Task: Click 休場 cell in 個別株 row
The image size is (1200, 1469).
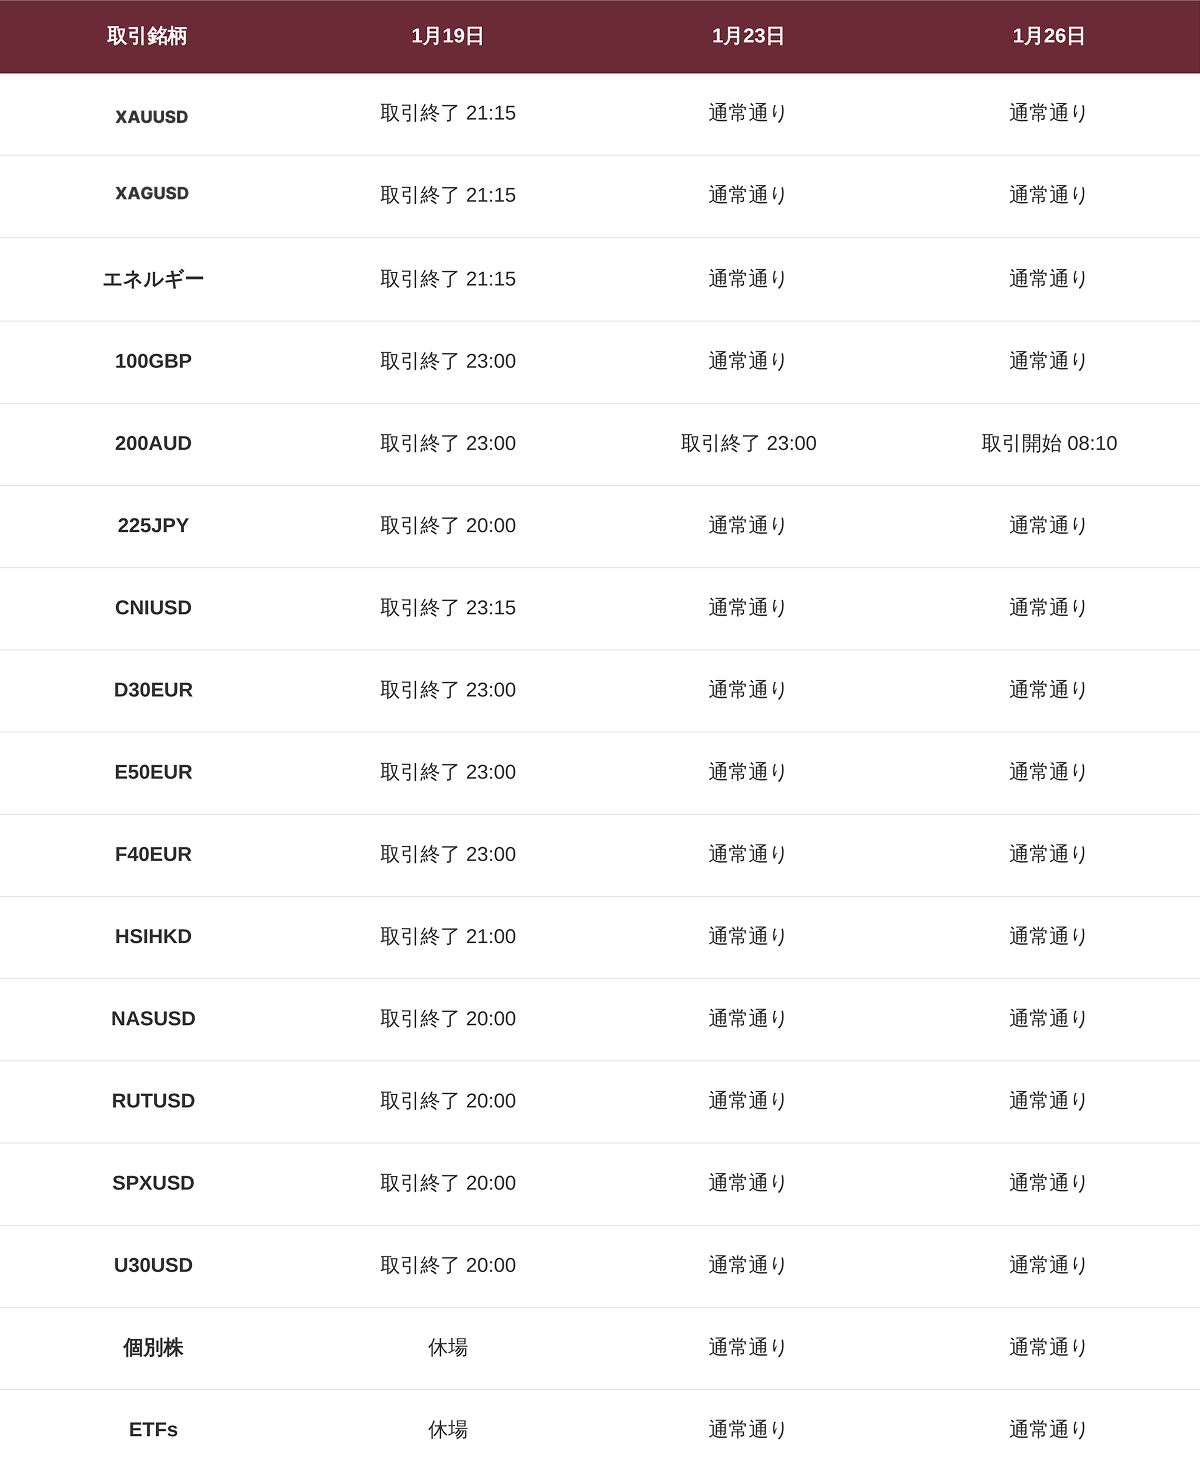Action: tap(448, 1348)
